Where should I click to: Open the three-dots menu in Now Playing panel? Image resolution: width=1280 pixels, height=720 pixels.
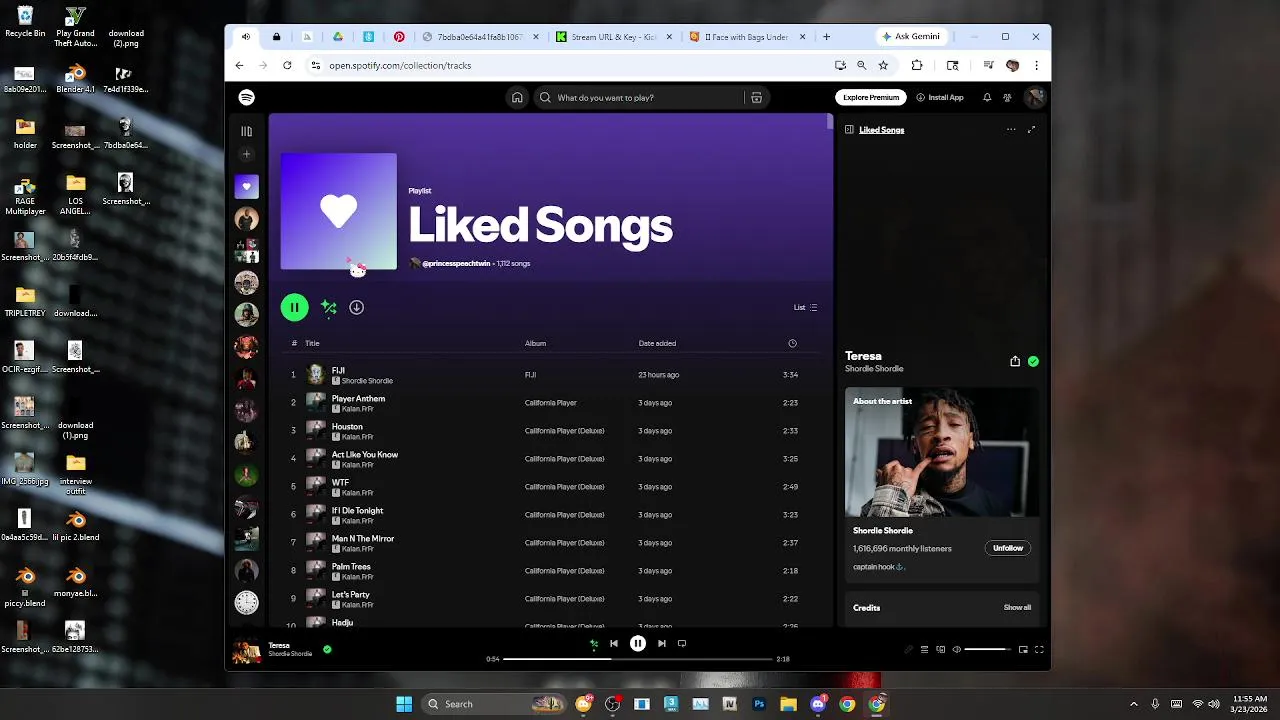point(1011,130)
